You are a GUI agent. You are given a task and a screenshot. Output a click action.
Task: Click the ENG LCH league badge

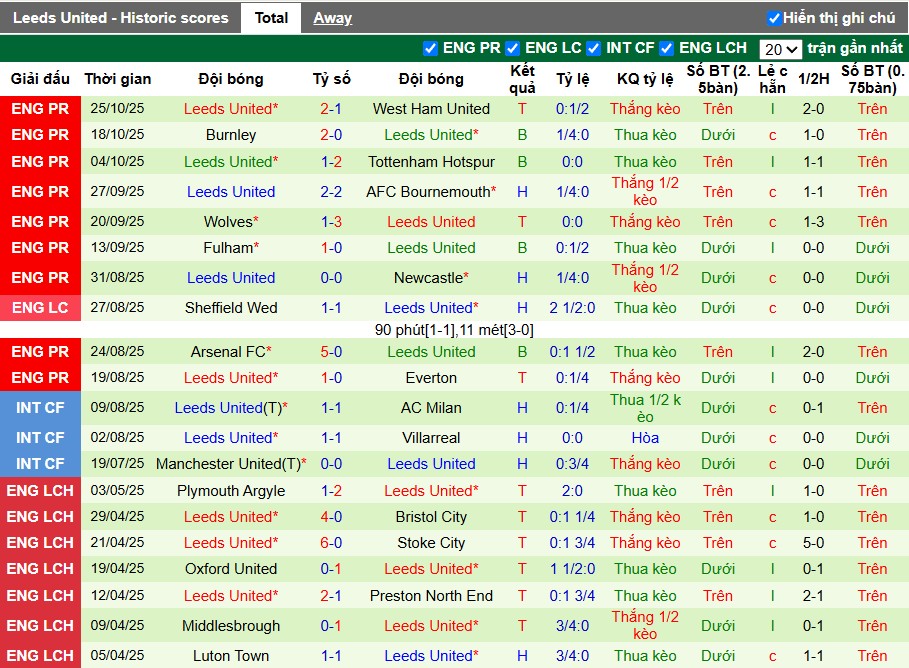pos(40,490)
